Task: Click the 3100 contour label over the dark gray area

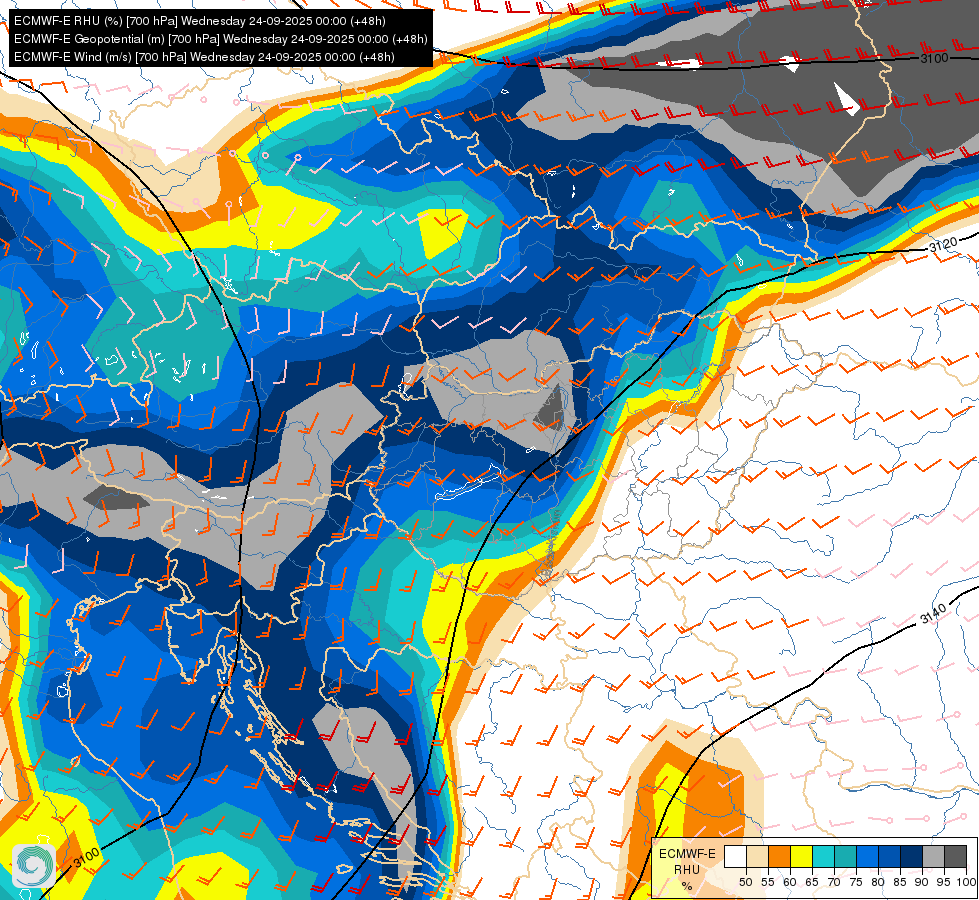Action: click(934, 58)
